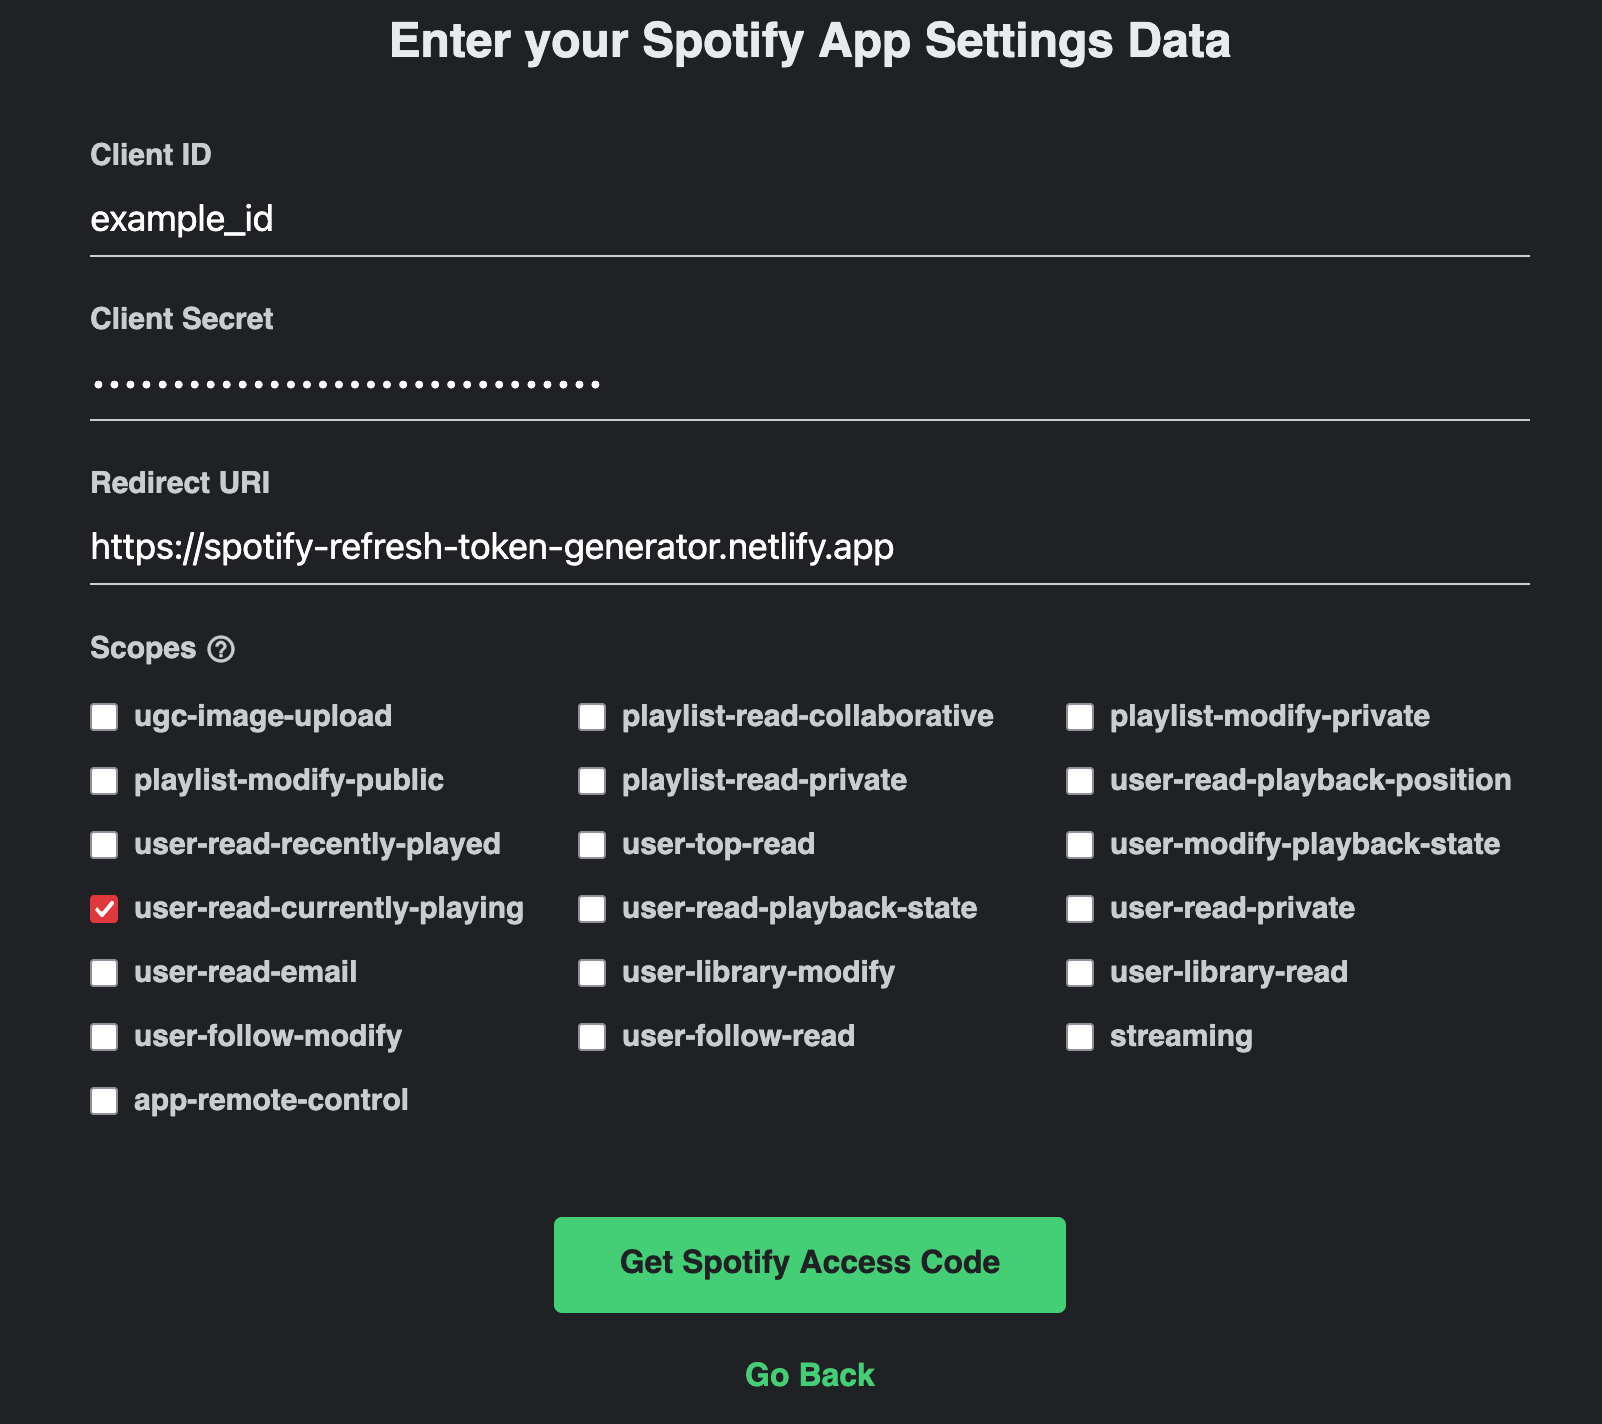
Task: Follow the Go Back link
Action: tap(809, 1375)
